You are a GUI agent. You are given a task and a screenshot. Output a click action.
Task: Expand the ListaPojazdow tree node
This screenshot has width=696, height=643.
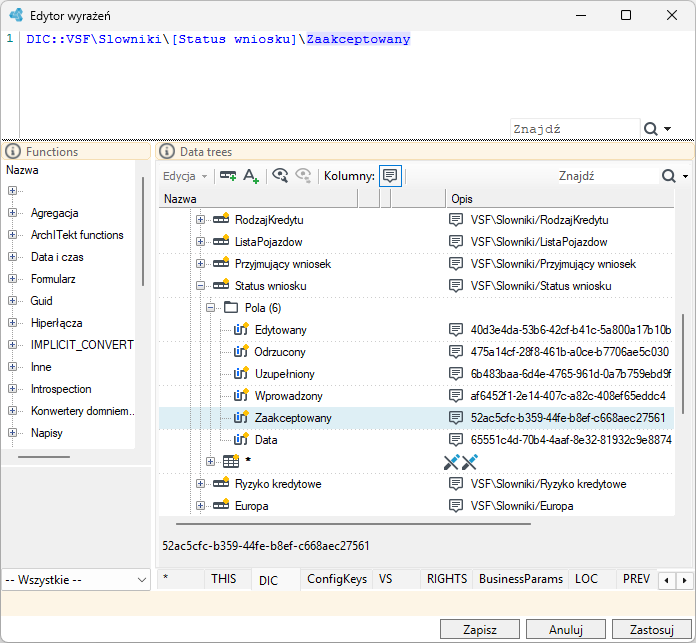point(201,242)
